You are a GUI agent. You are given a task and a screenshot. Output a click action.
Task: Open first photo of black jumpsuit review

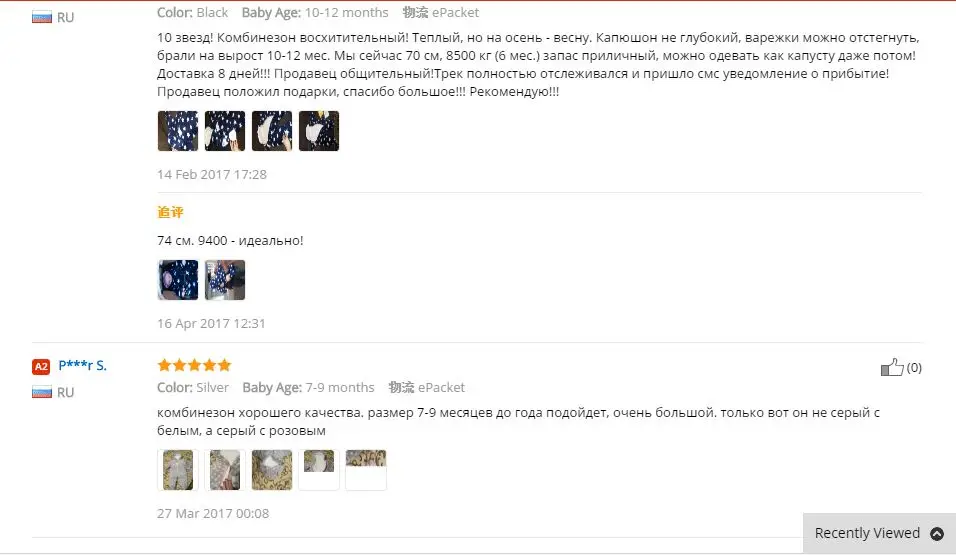pyautogui.click(x=177, y=131)
